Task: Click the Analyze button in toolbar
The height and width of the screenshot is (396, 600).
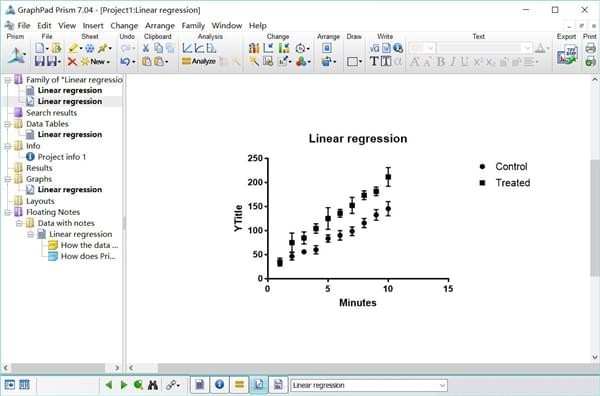Action: (199, 61)
